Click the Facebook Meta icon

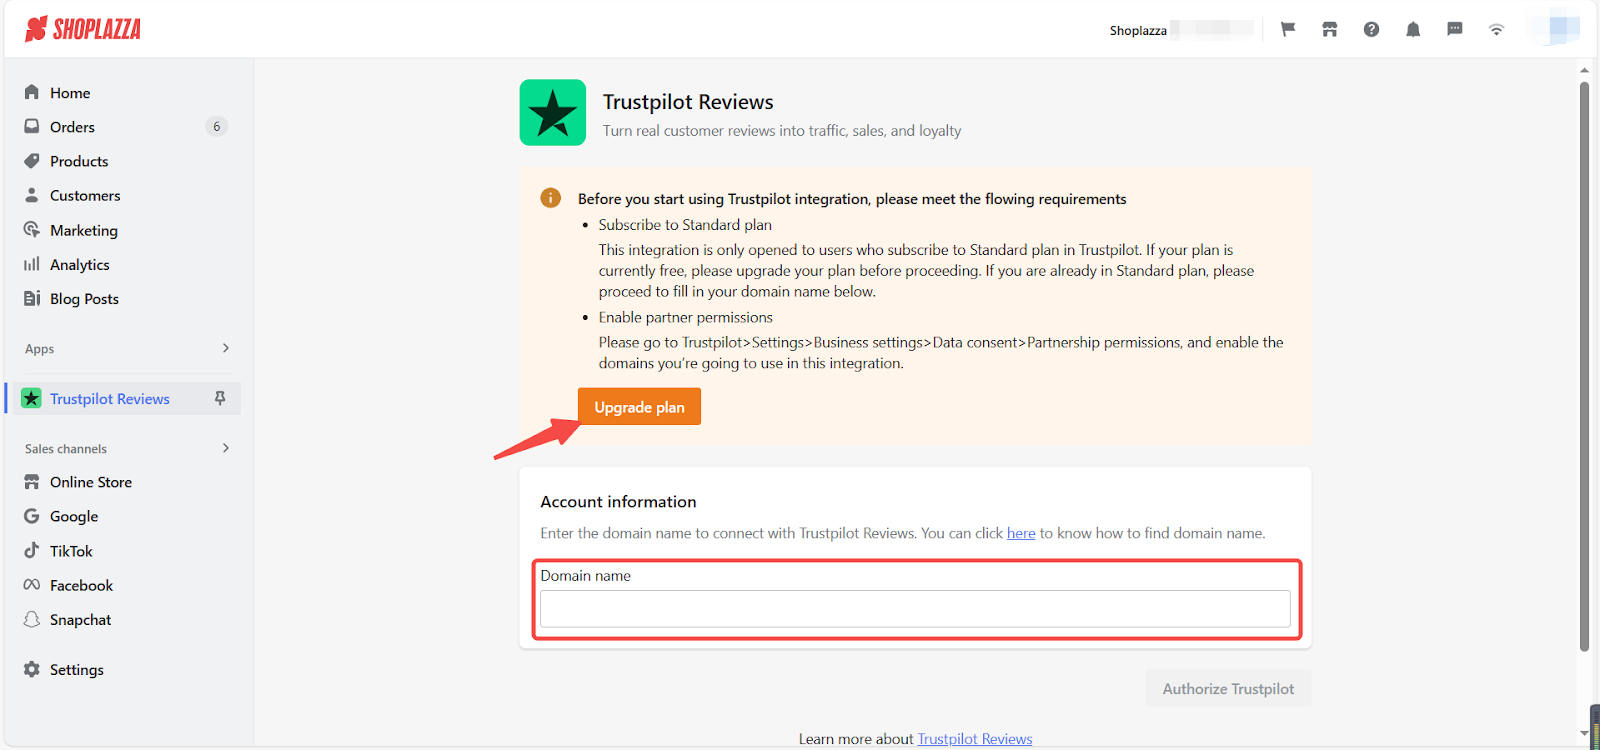pos(32,585)
